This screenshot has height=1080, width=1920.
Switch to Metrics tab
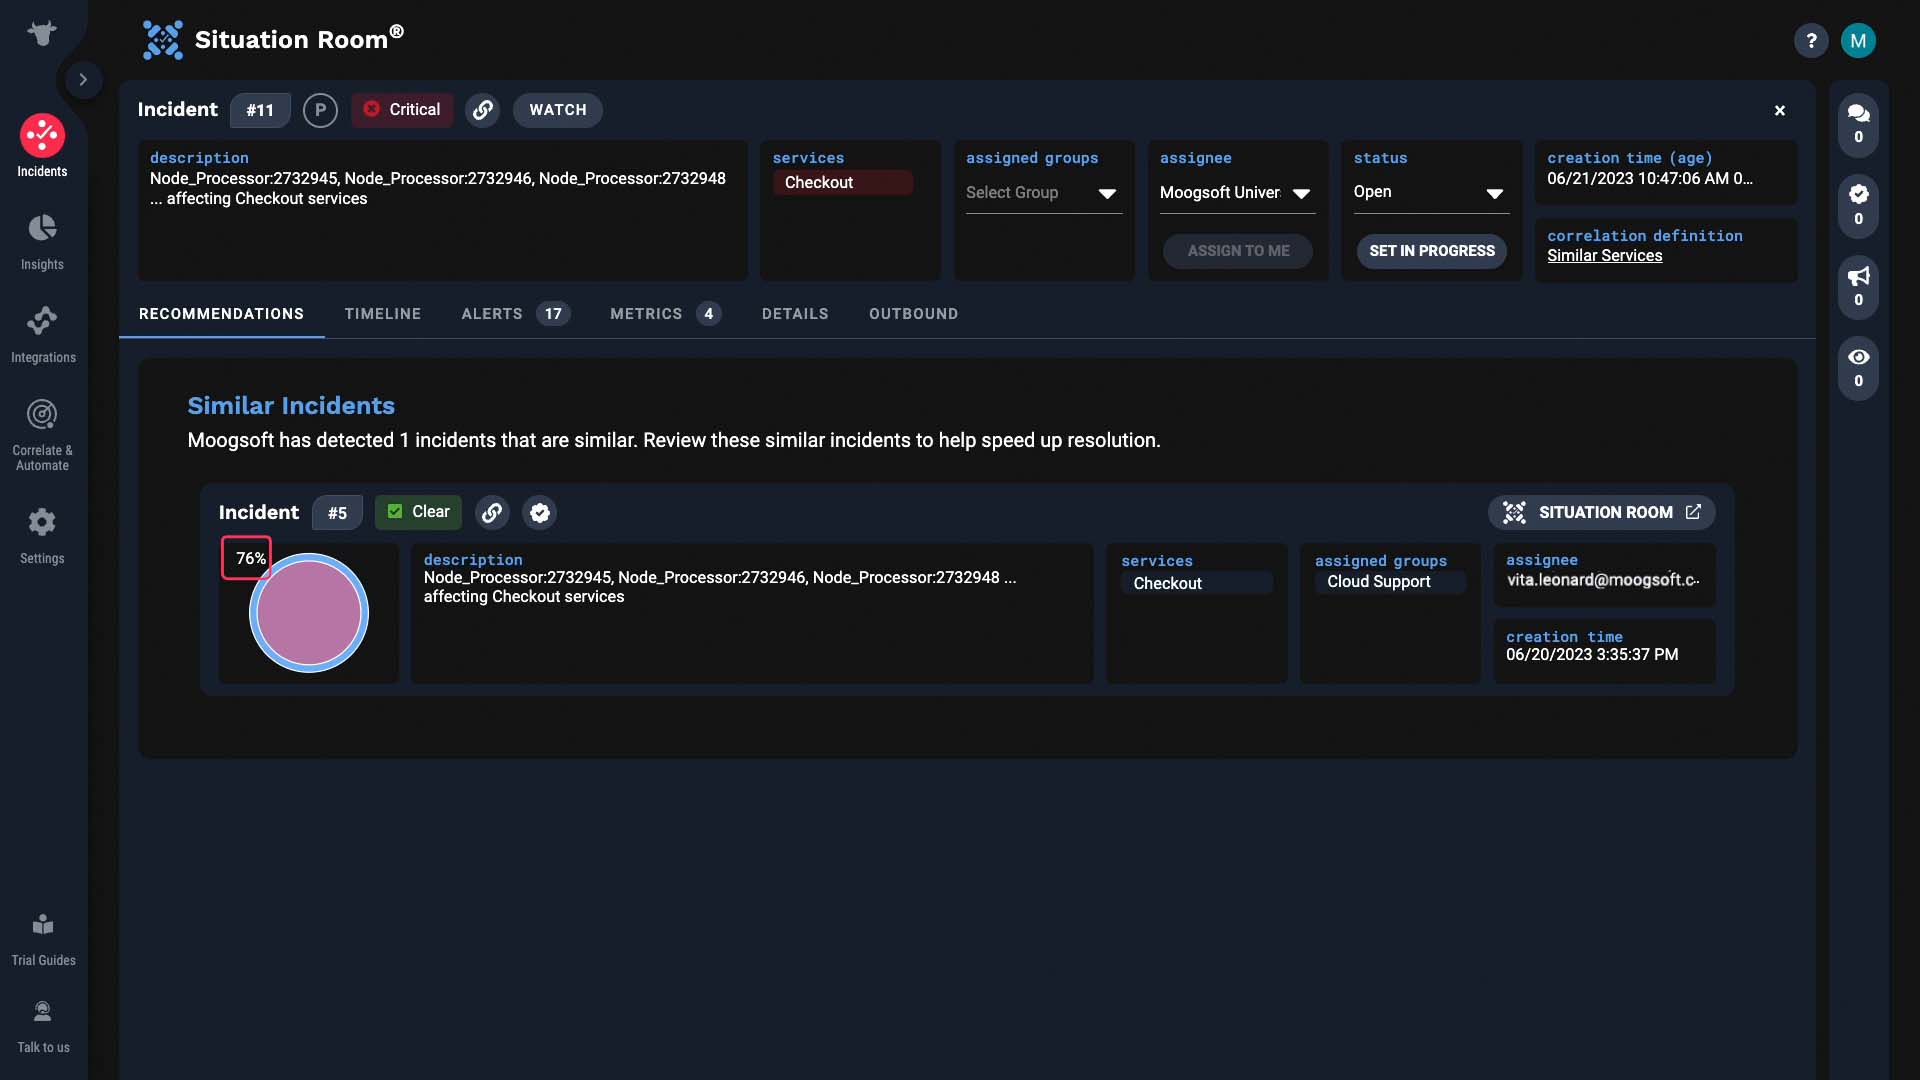[x=665, y=314]
